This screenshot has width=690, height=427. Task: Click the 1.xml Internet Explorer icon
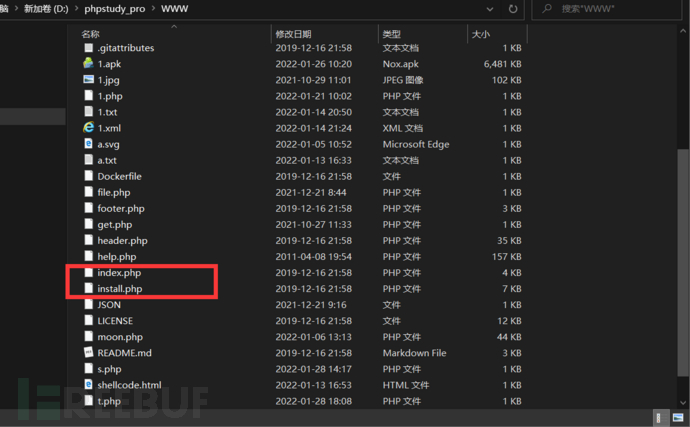click(89, 128)
